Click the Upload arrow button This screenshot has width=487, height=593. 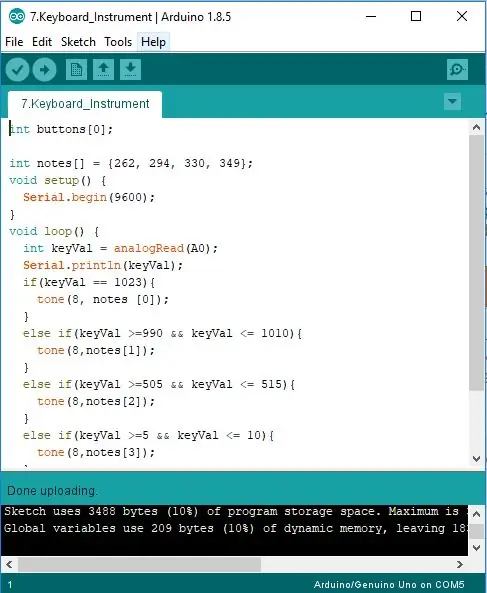[x=44, y=70]
